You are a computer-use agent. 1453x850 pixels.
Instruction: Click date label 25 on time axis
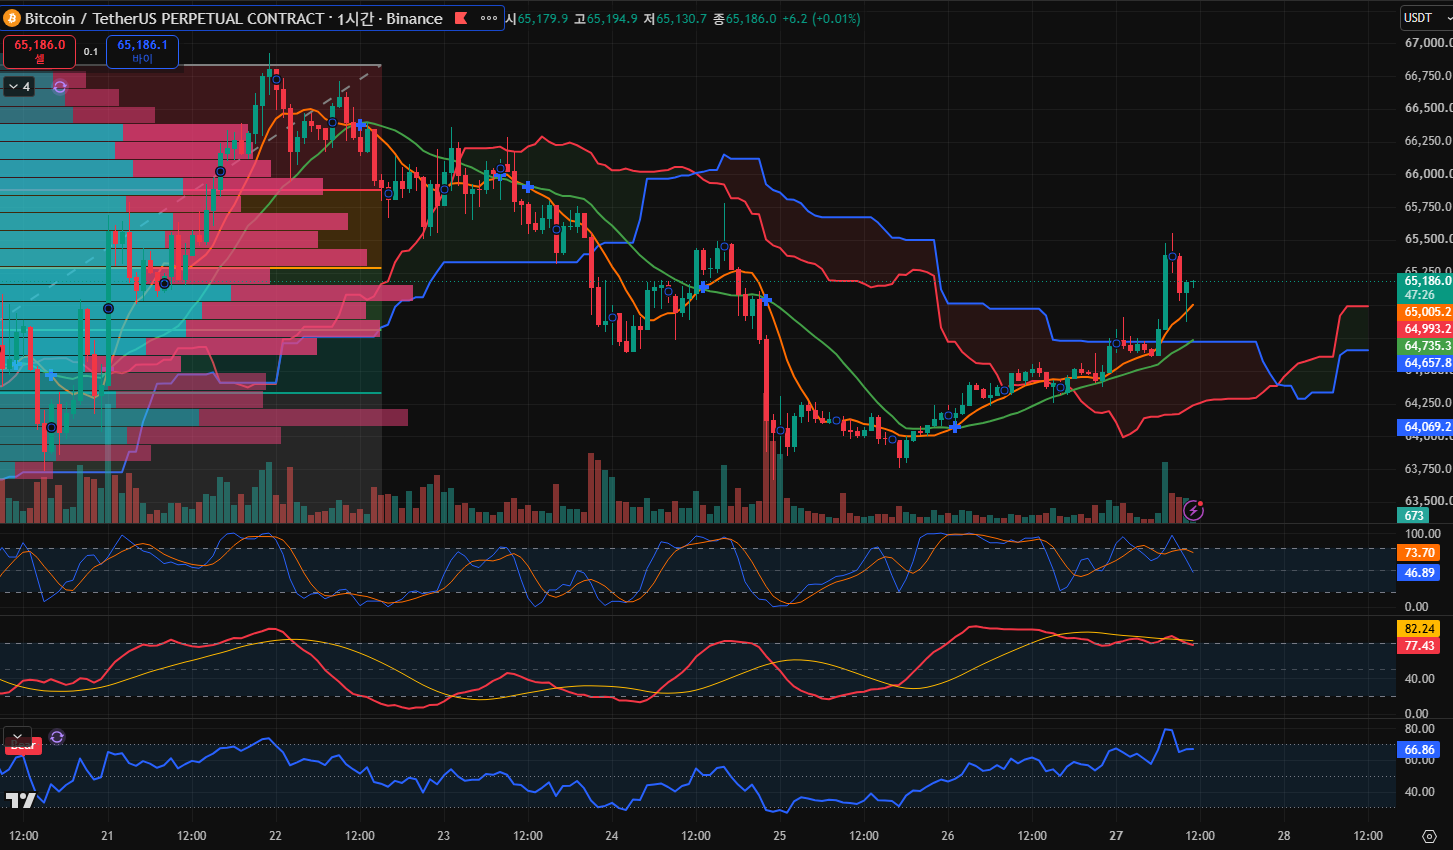(x=780, y=836)
